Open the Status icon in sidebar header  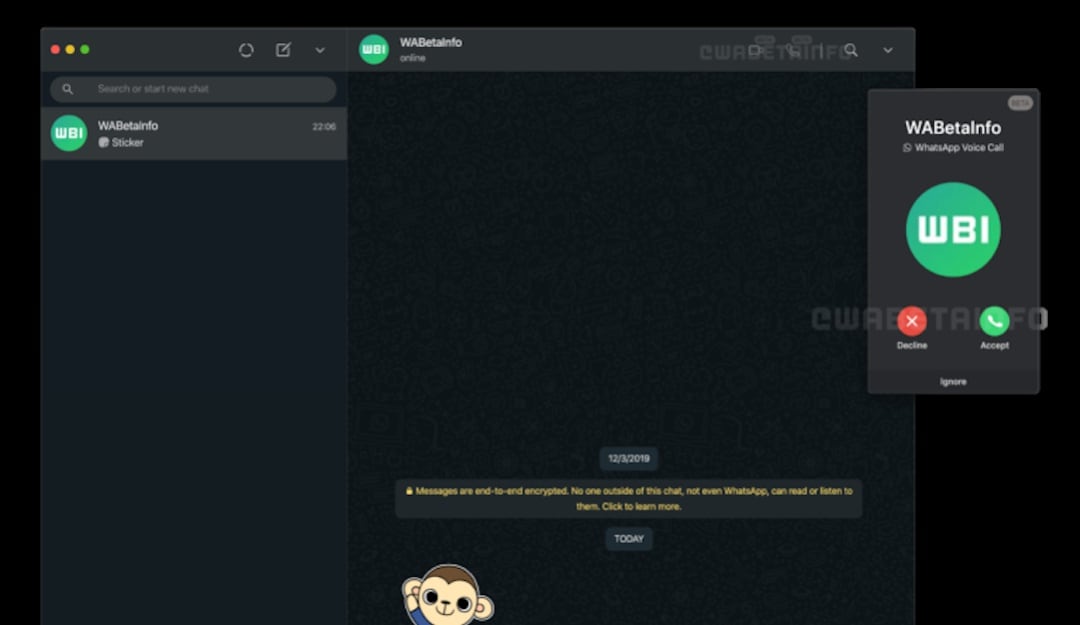pyautogui.click(x=246, y=50)
